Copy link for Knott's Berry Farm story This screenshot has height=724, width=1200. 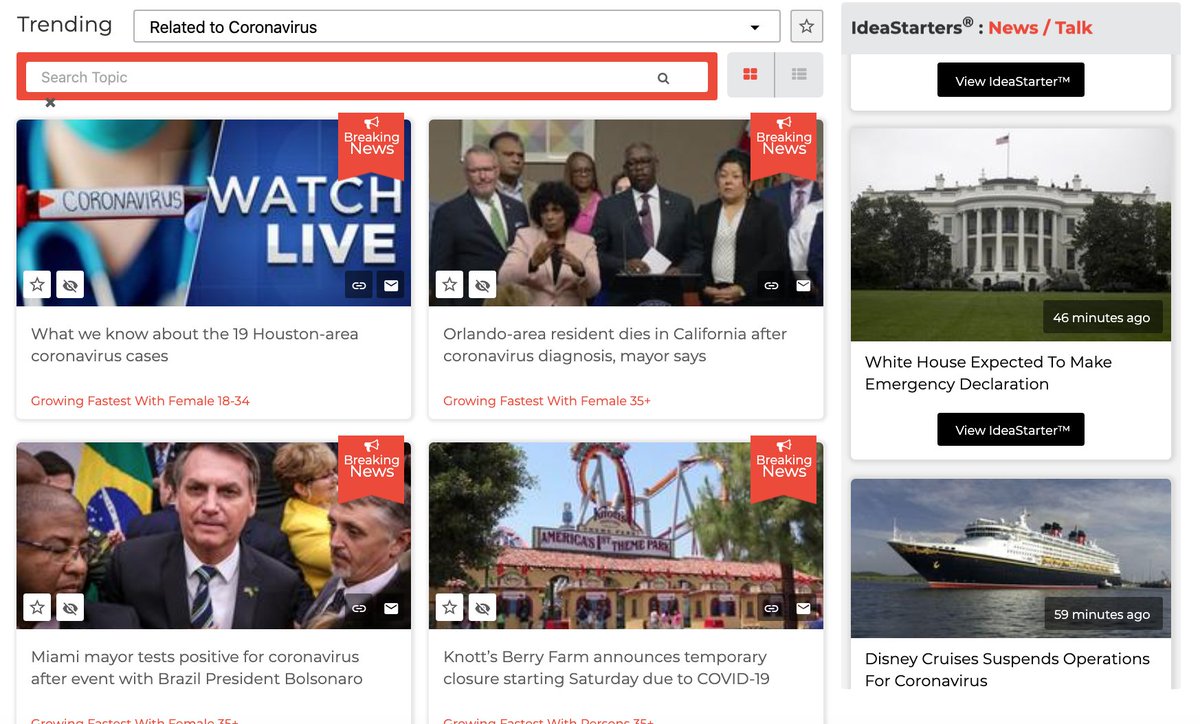[x=771, y=608]
